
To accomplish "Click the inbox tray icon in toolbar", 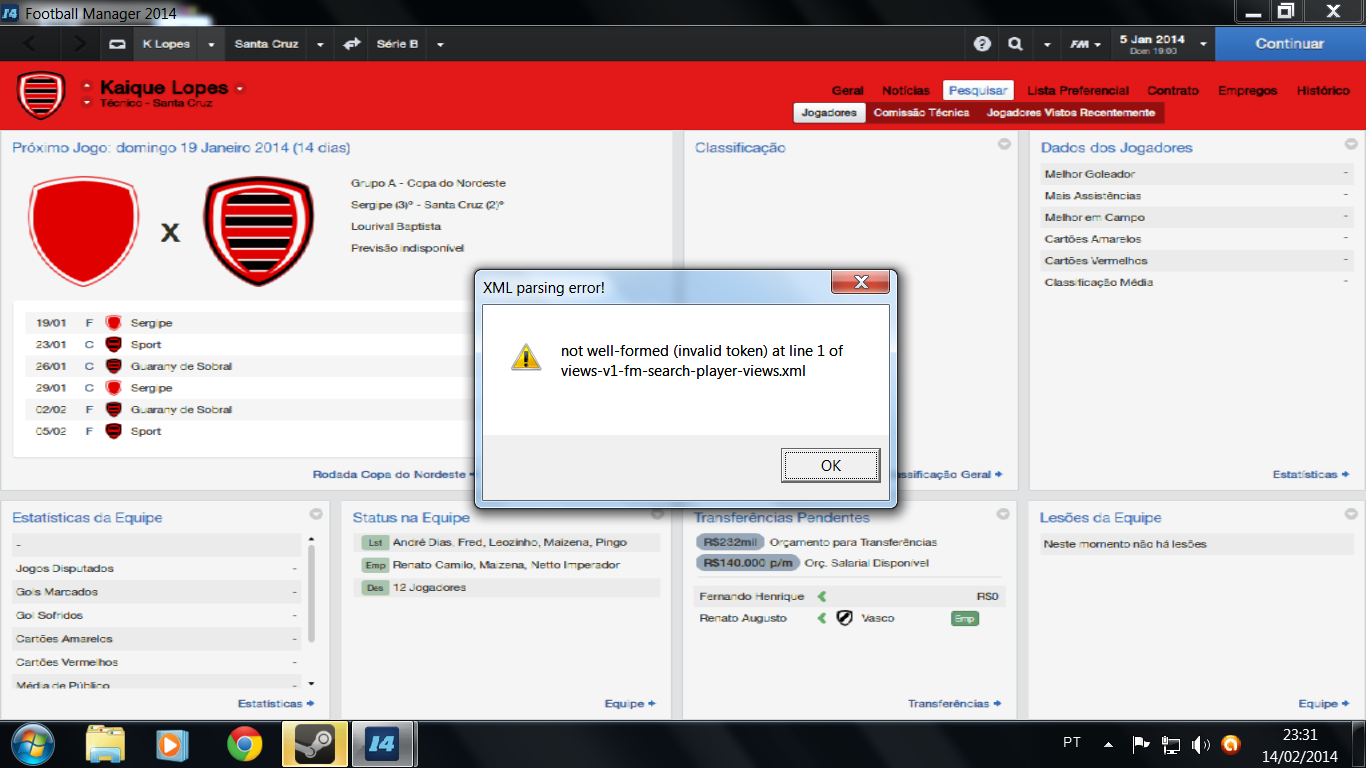I will (117, 44).
